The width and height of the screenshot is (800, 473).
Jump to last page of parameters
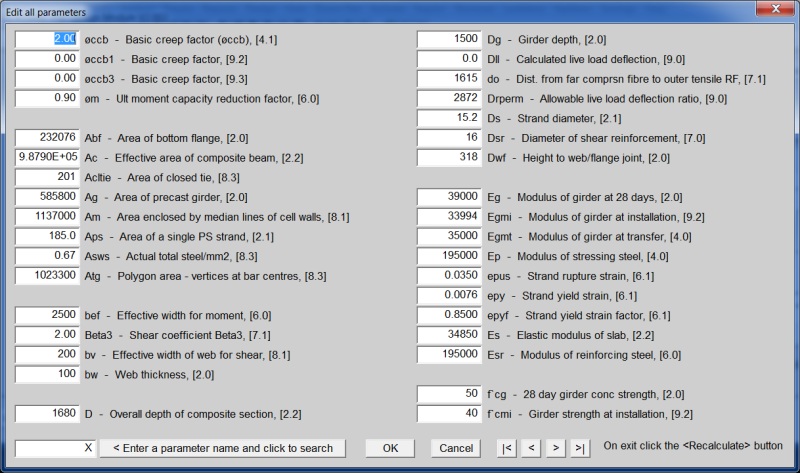pos(579,447)
